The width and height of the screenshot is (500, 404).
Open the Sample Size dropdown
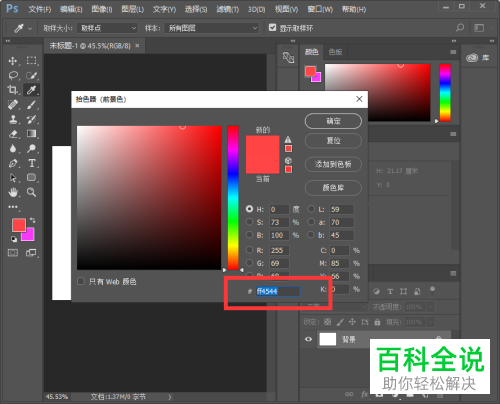click(107, 28)
